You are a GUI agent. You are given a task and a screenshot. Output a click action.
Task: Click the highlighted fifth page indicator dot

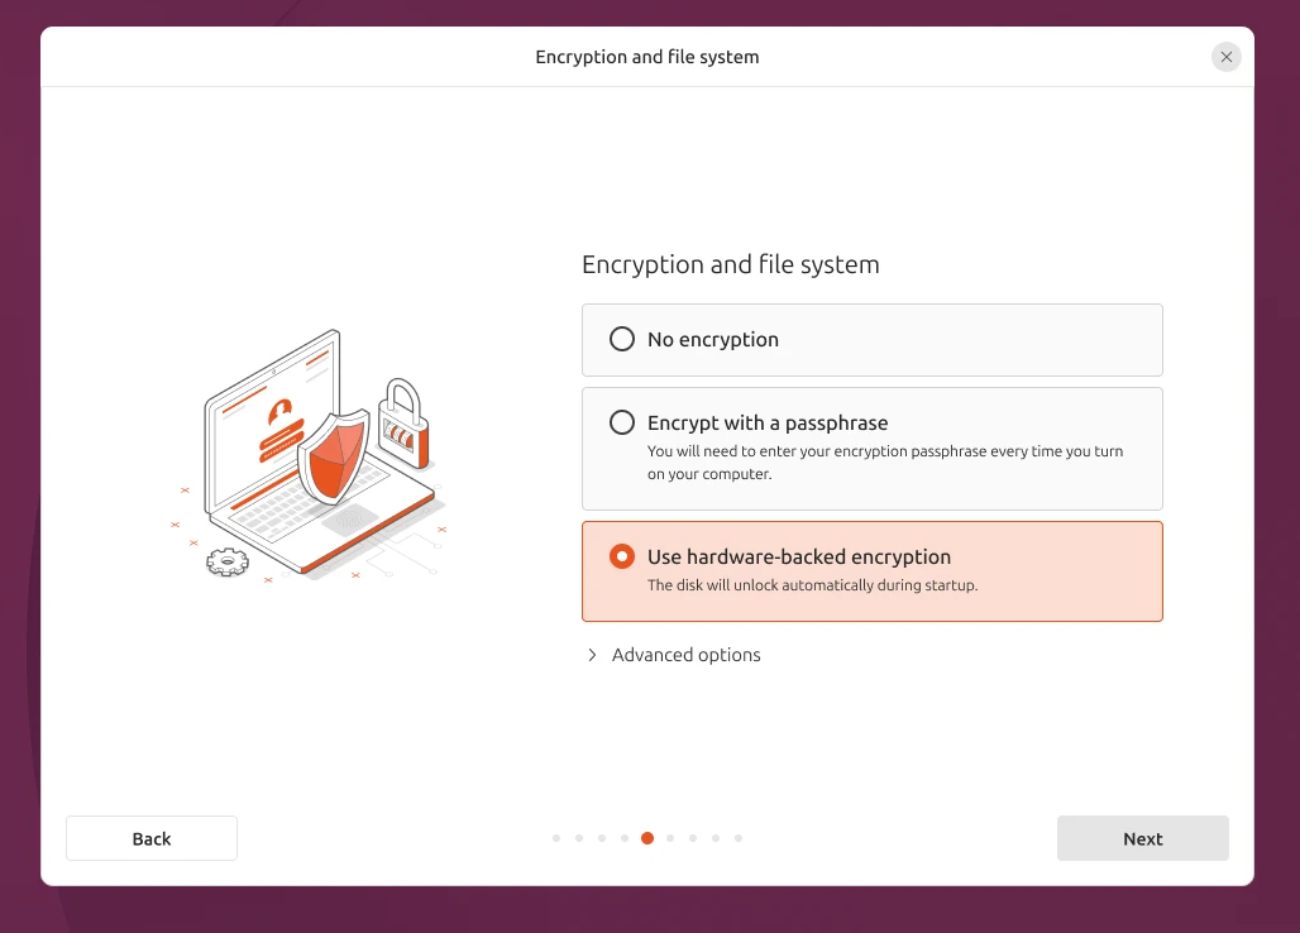647,838
